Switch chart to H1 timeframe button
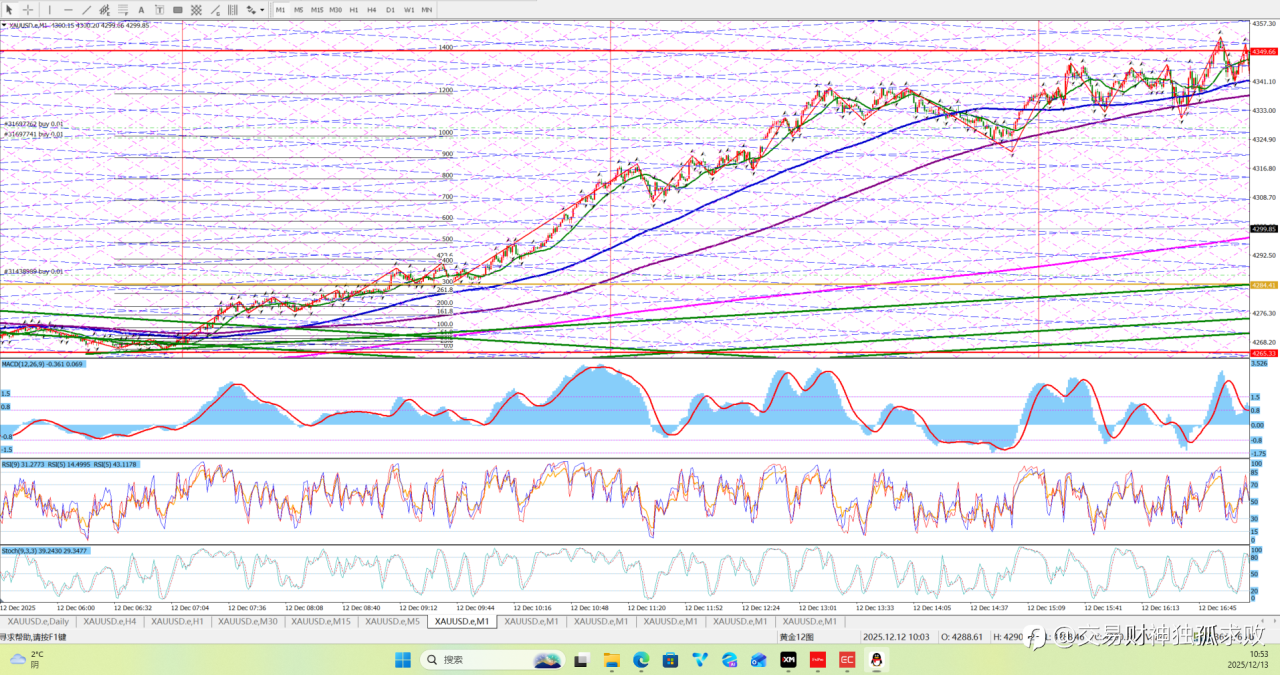 [x=354, y=10]
